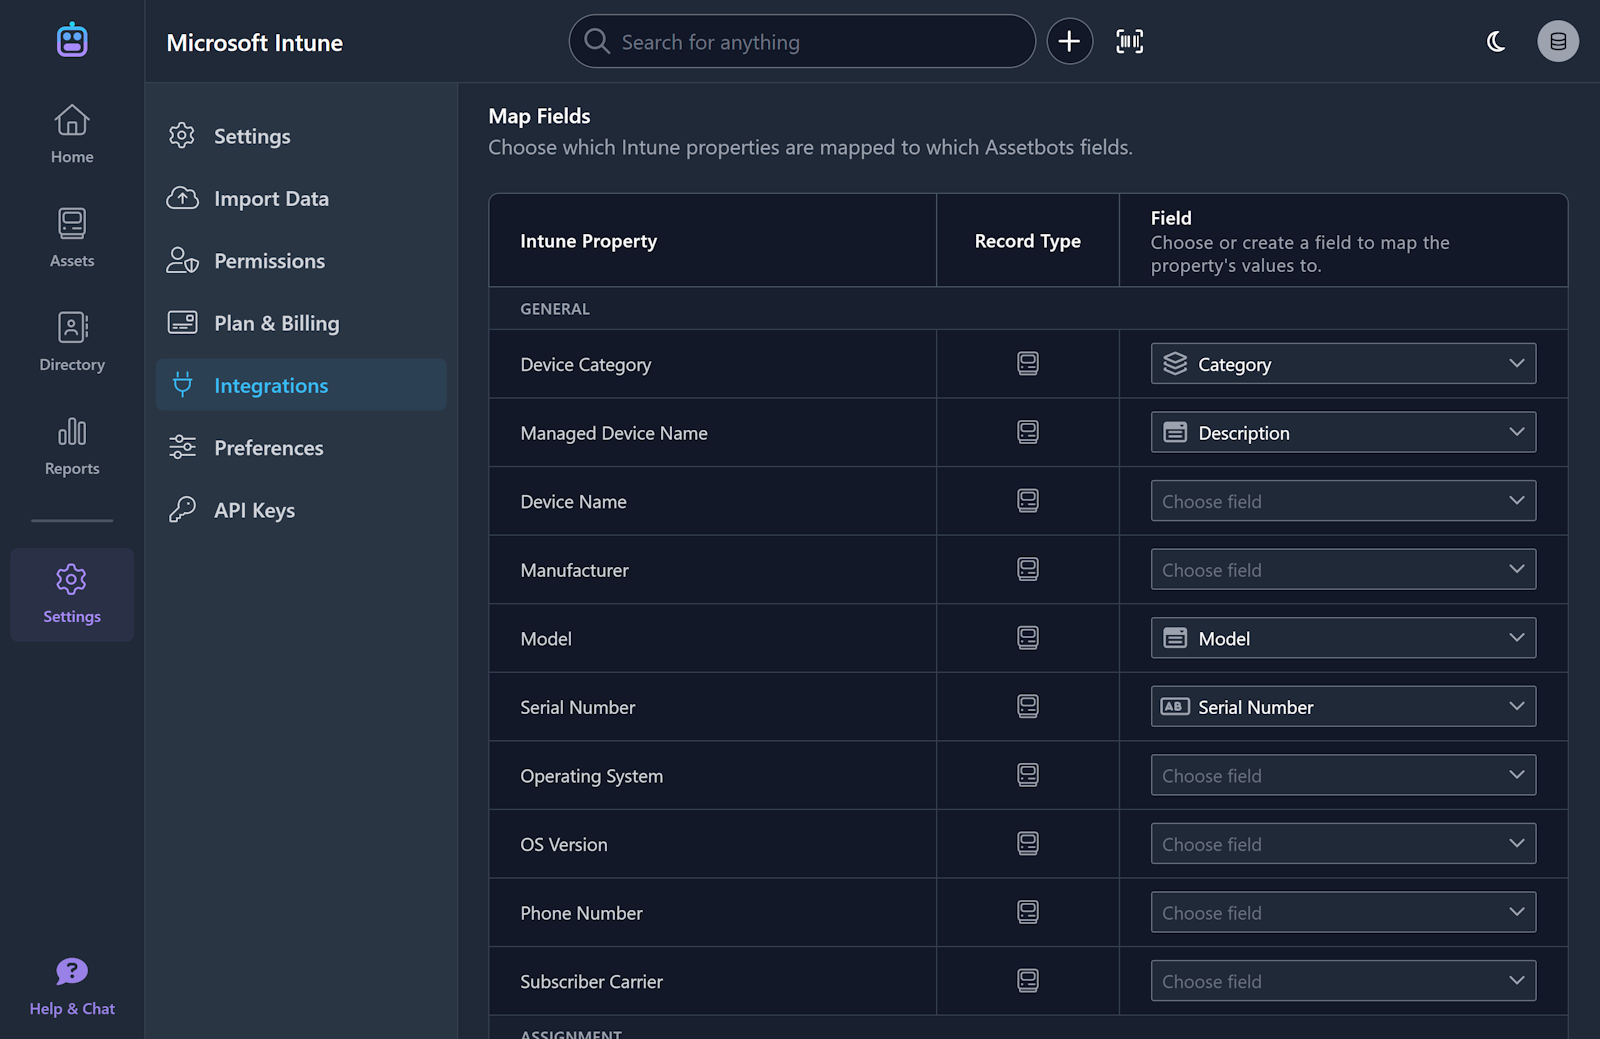Click record type icon for Device Name
Image resolution: width=1600 pixels, height=1039 pixels.
(x=1028, y=501)
